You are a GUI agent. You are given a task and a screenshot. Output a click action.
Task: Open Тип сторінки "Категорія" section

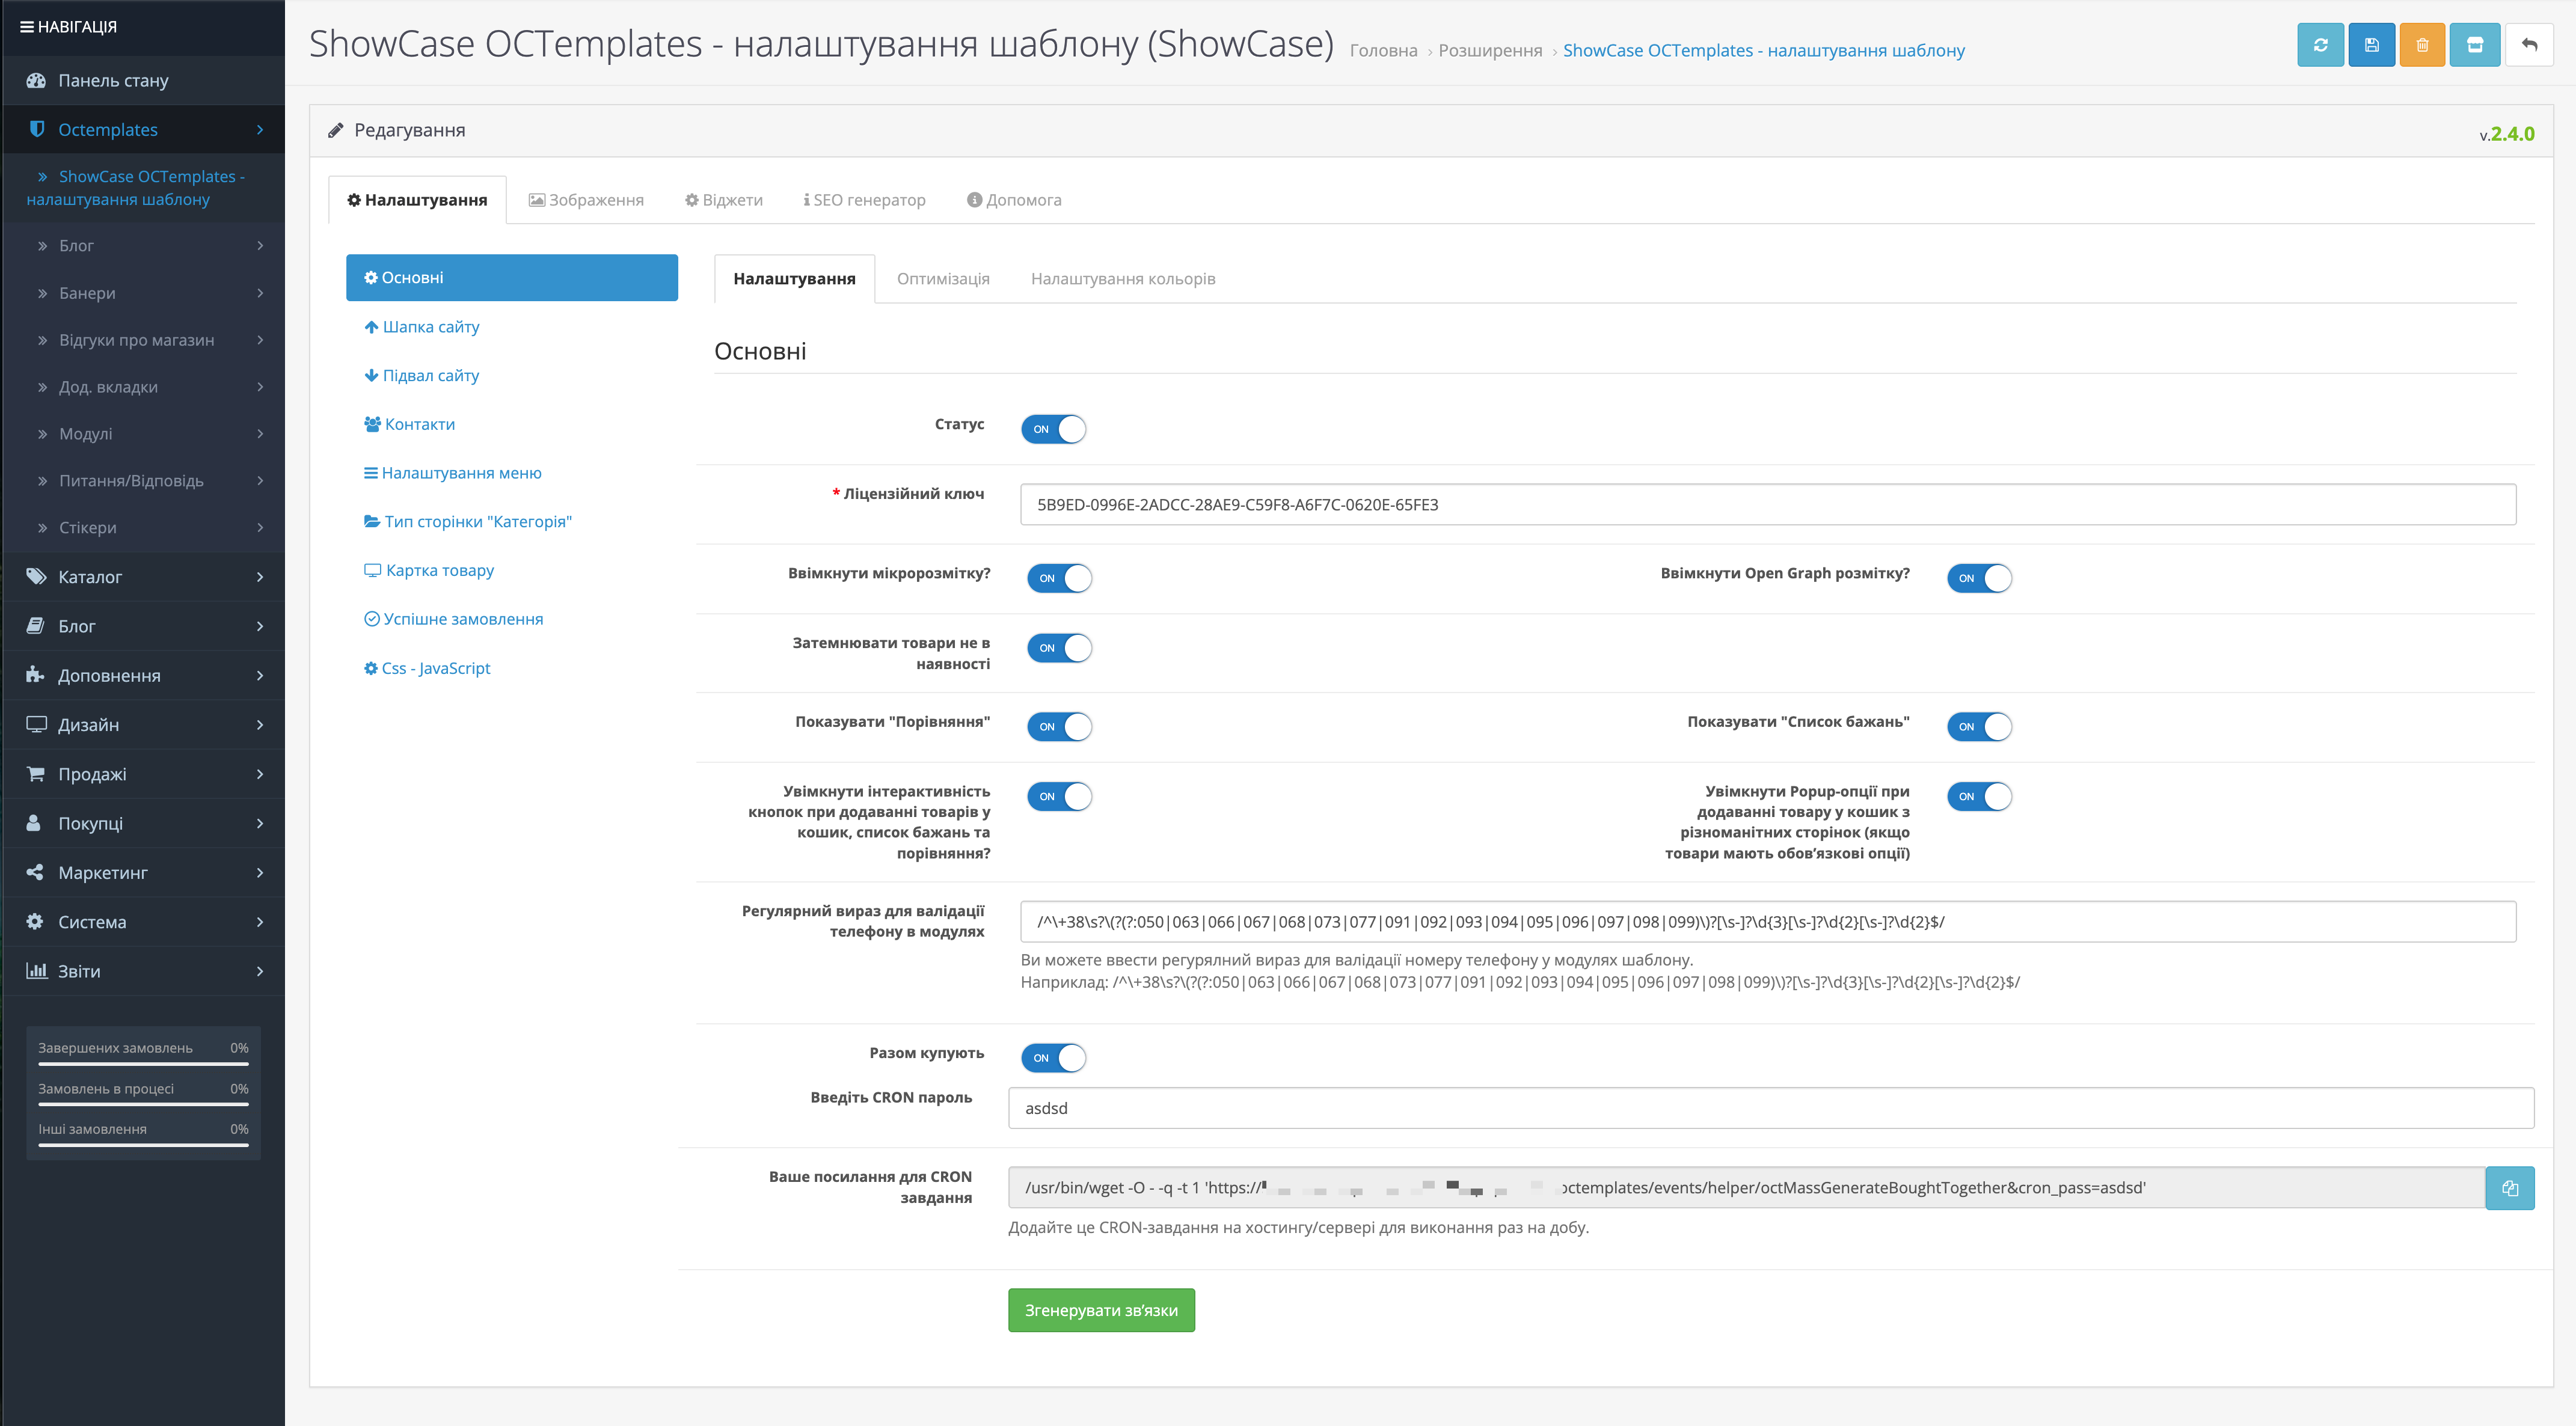tap(467, 521)
